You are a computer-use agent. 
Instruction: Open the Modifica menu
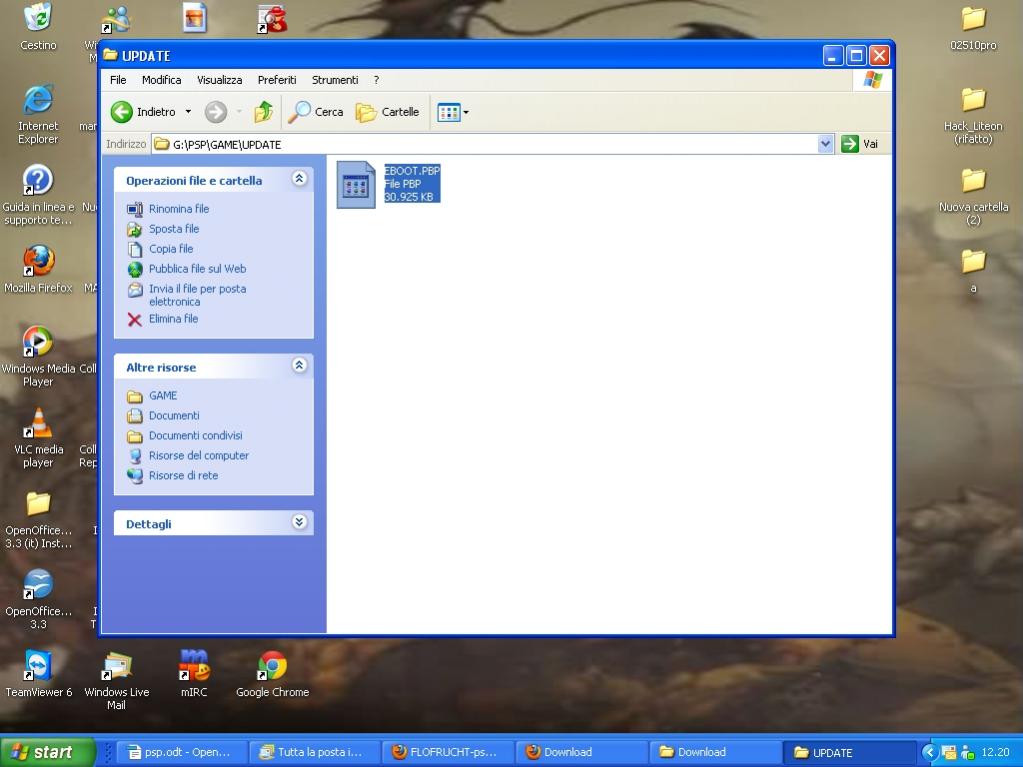(161, 80)
